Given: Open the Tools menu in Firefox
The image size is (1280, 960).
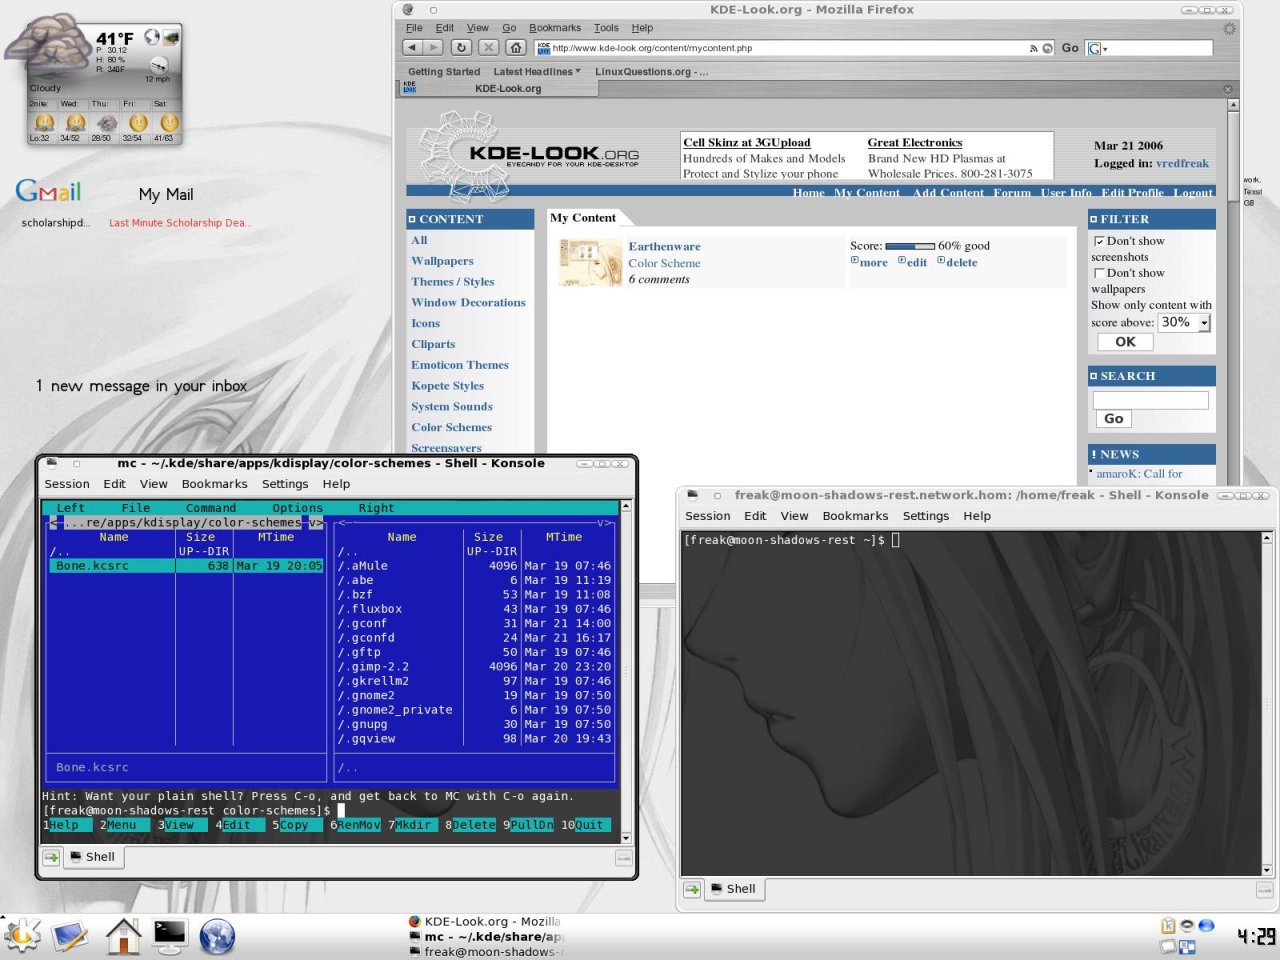Looking at the screenshot, I should click(x=606, y=28).
